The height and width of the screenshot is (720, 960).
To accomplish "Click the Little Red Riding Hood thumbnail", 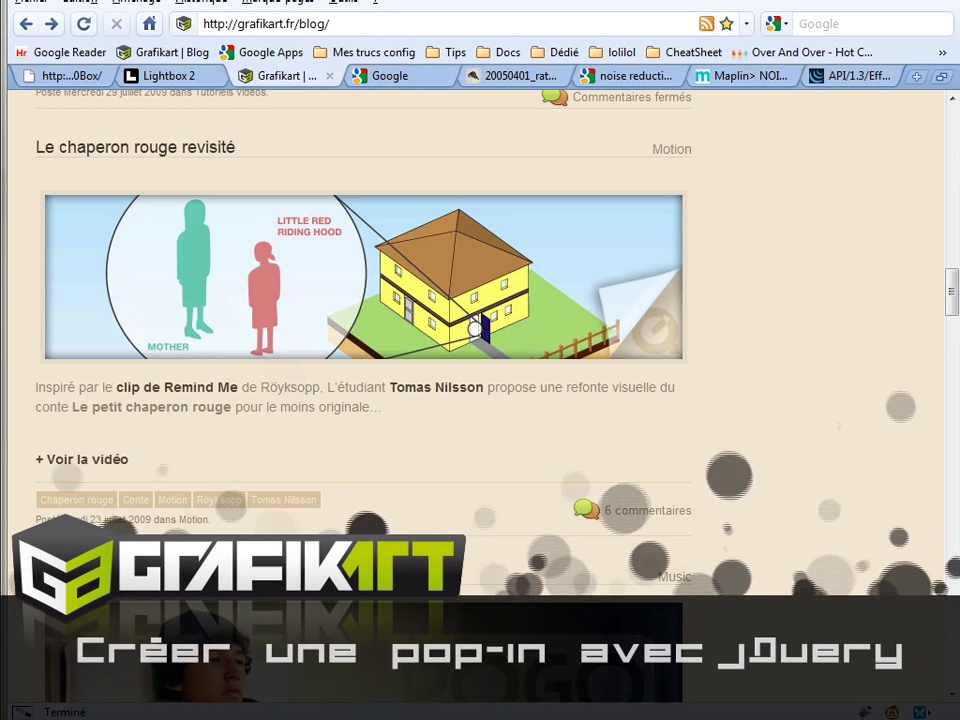I will tap(363, 277).
